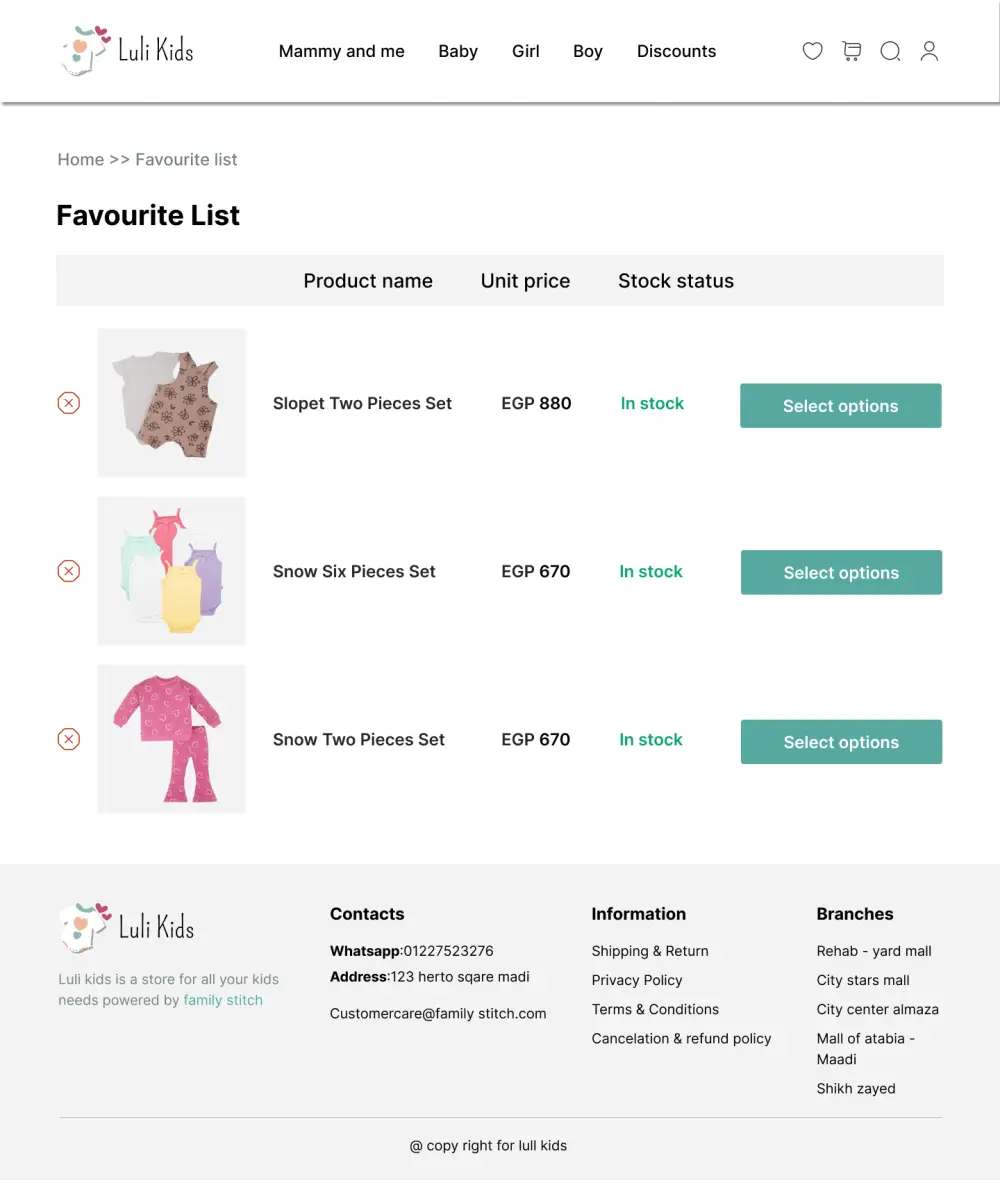1000x1183 pixels.
Task: Open the wishlist heart icon in header
Action: point(812,51)
